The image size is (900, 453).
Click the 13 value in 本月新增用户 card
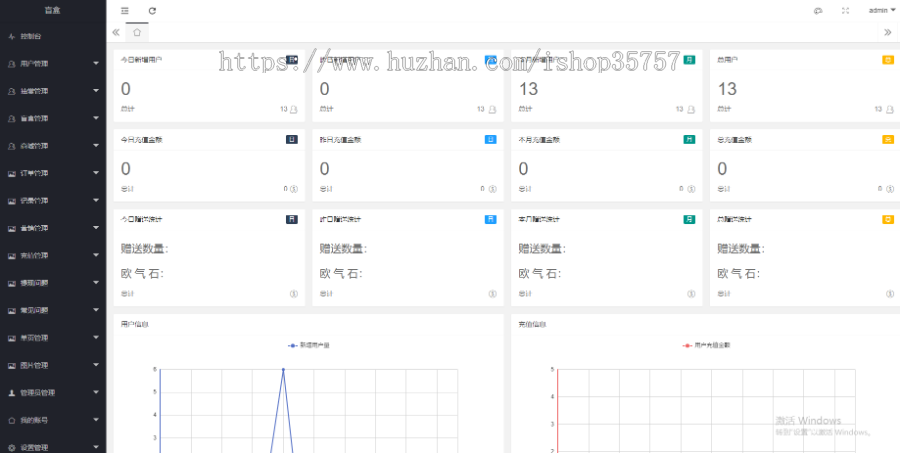click(x=529, y=89)
